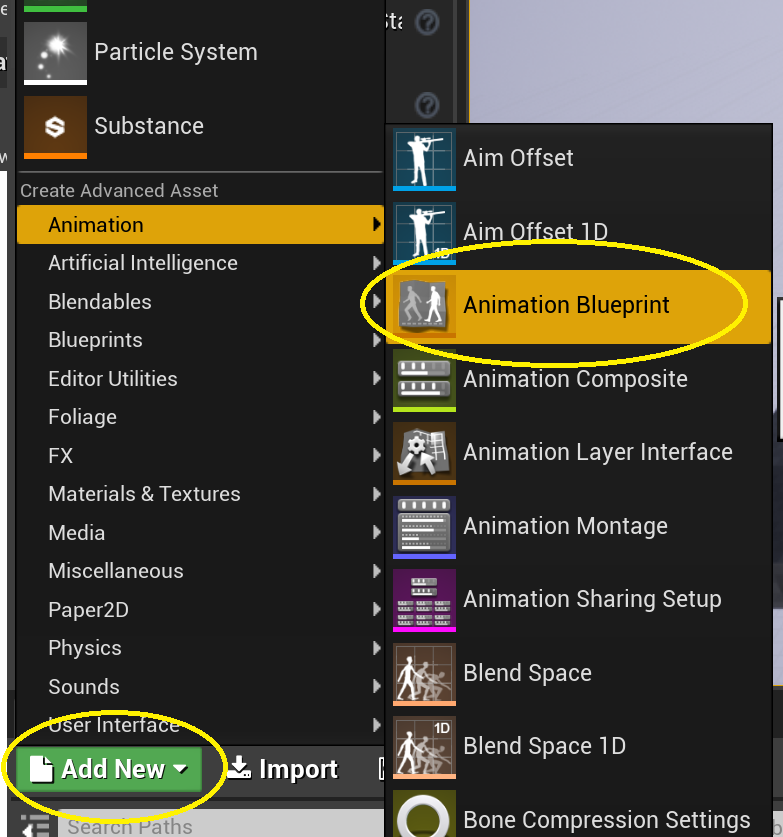783x837 pixels.
Task: Select the Aim Offset 1D icon
Action: point(424,232)
